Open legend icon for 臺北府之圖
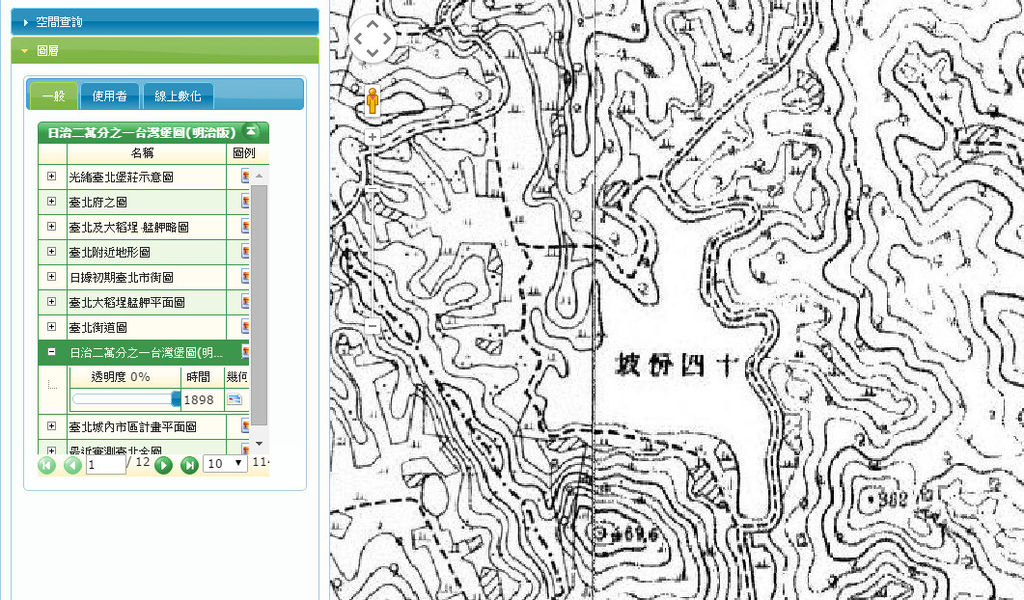This screenshot has height=600, width=1024. coord(245,202)
